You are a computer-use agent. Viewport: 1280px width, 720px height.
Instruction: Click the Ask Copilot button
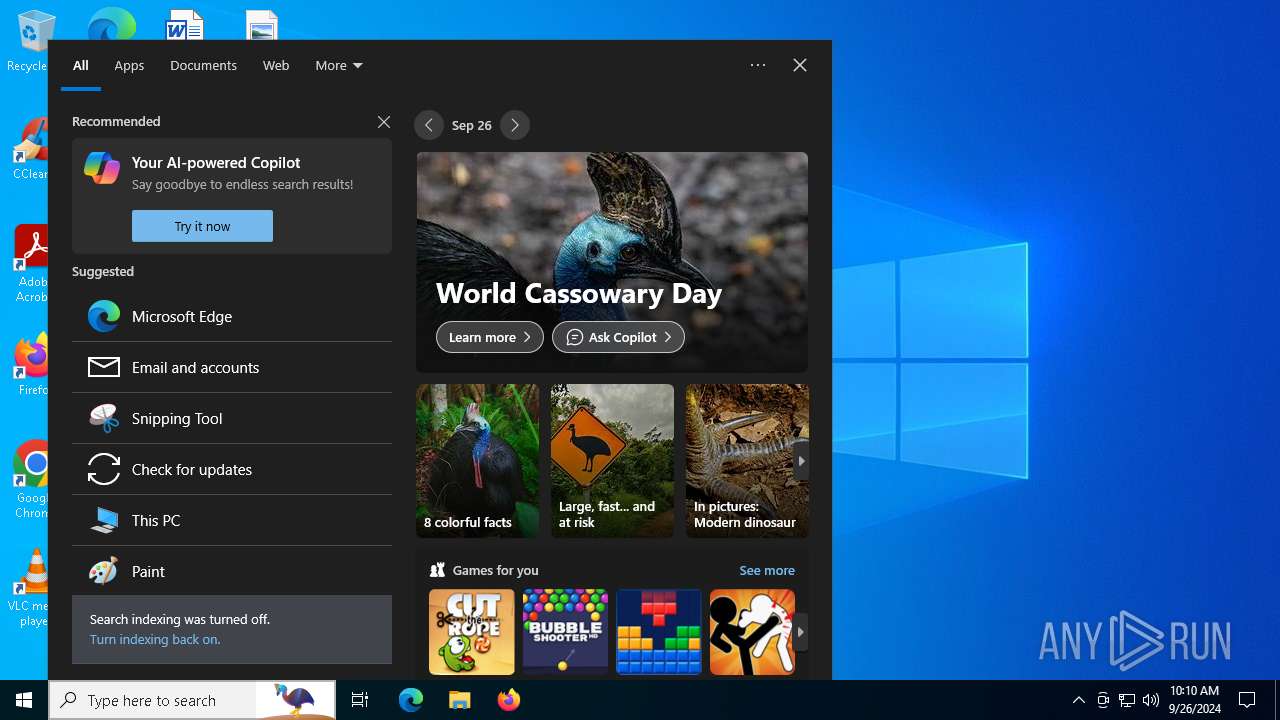618,337
